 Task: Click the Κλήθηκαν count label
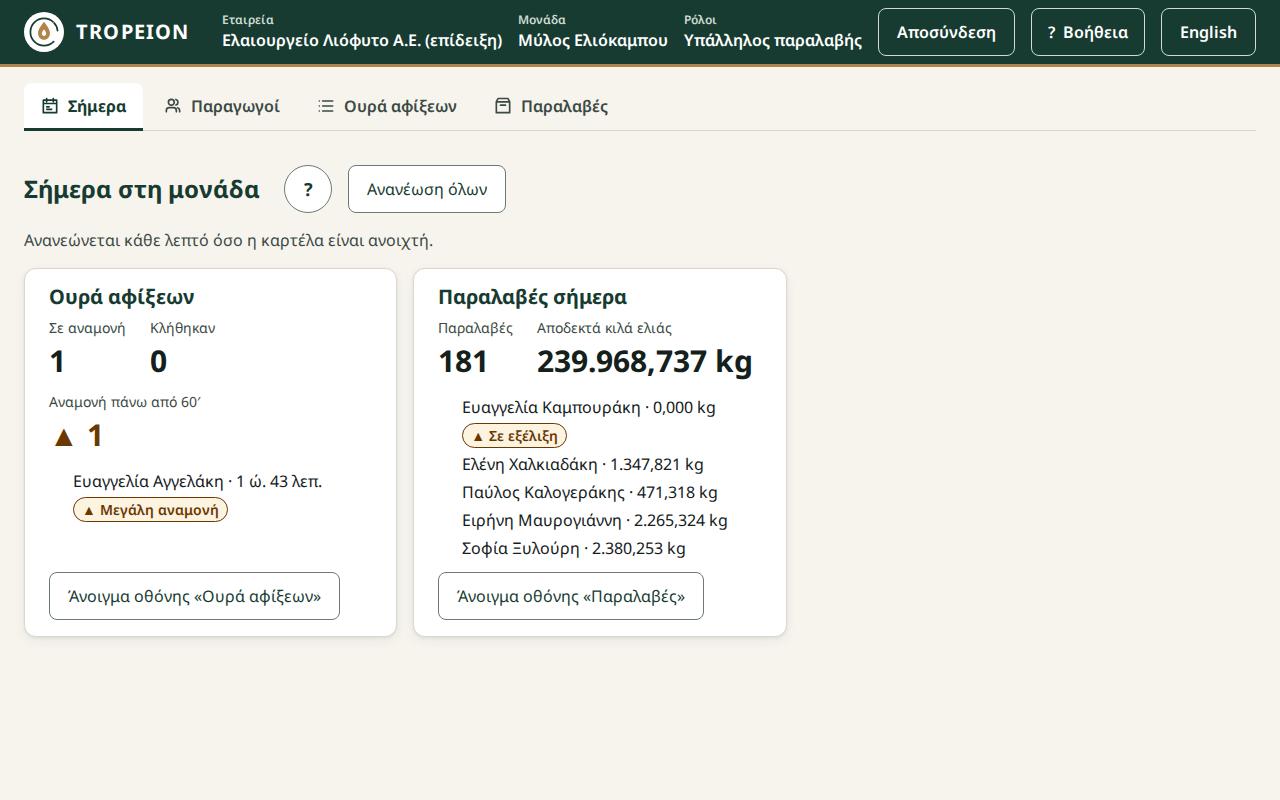tap(183, 328)
